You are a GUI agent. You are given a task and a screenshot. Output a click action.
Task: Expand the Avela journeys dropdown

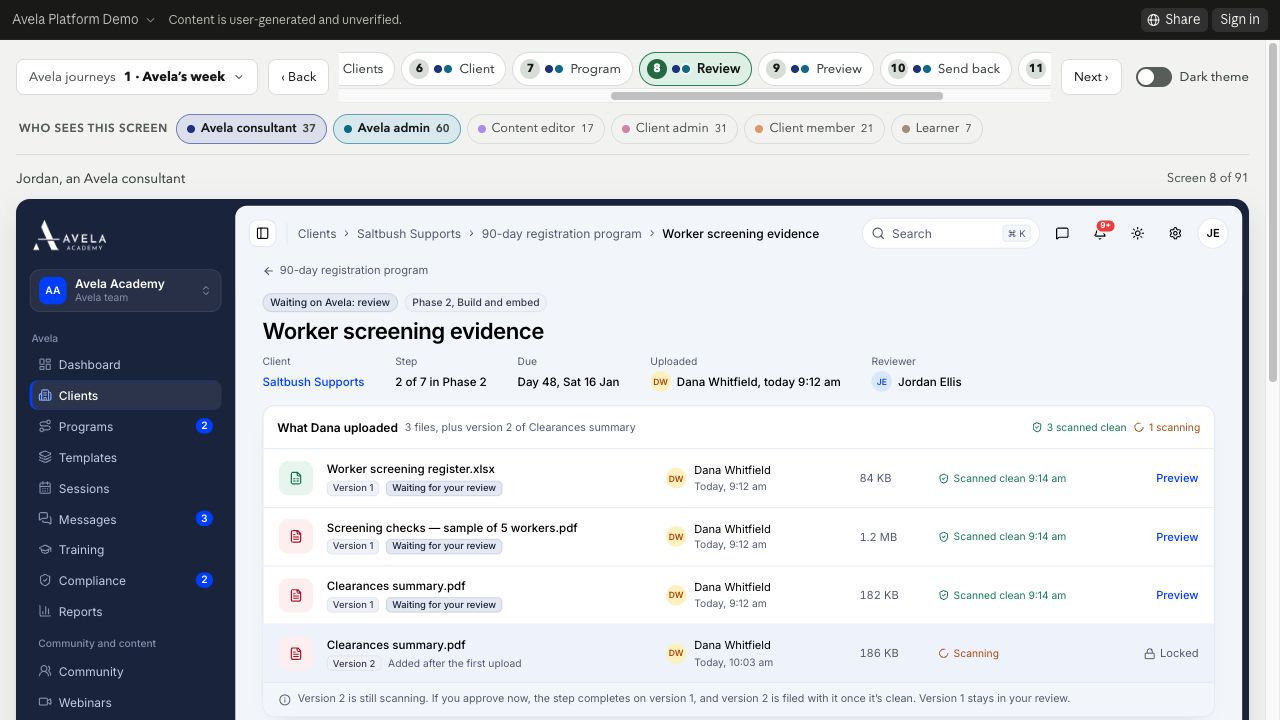click(x=137, y=77)
